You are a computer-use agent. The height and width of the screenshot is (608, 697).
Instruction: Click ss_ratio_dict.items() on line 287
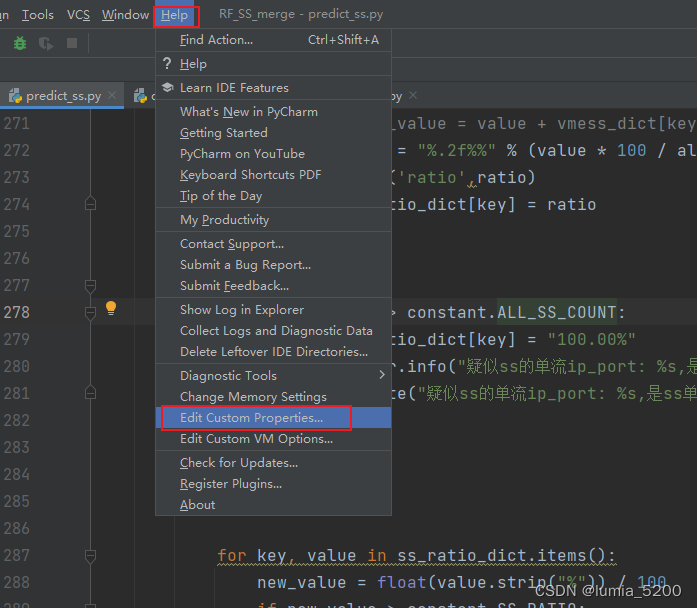501,556
